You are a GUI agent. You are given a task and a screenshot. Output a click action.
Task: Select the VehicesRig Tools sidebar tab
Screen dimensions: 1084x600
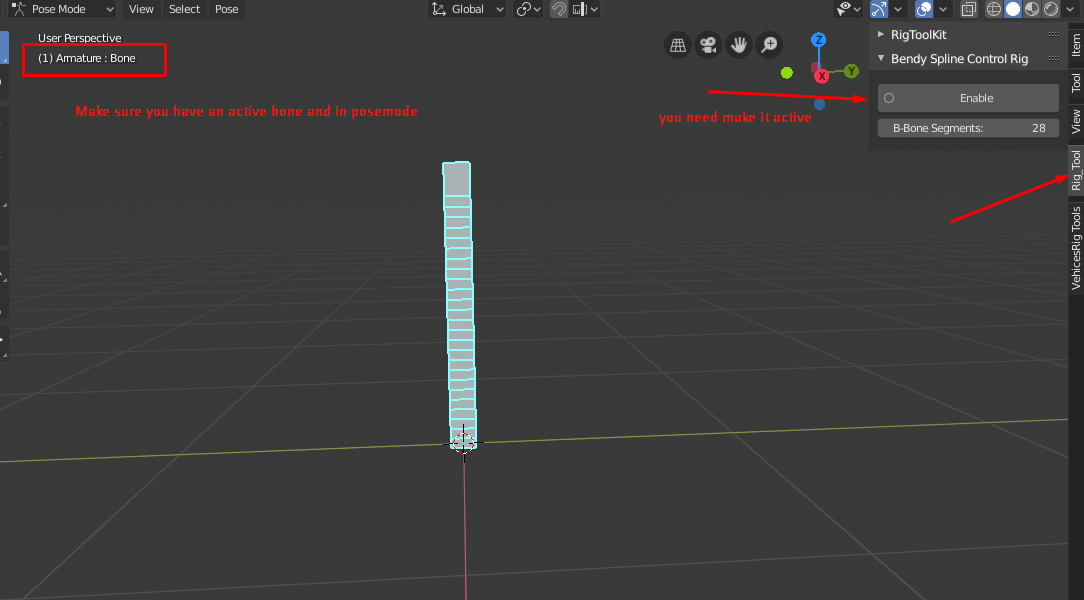tap(1075, 241)
